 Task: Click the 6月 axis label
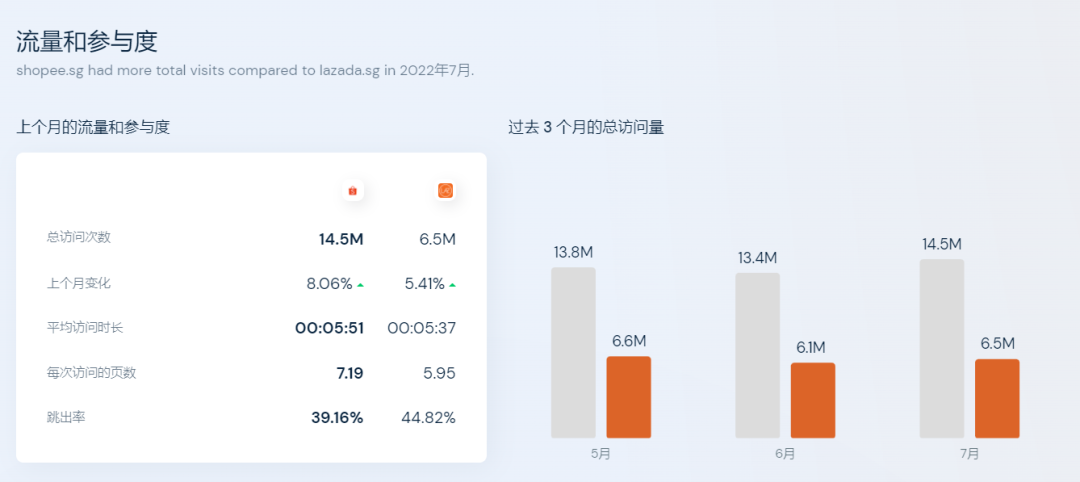click(785, 454)
